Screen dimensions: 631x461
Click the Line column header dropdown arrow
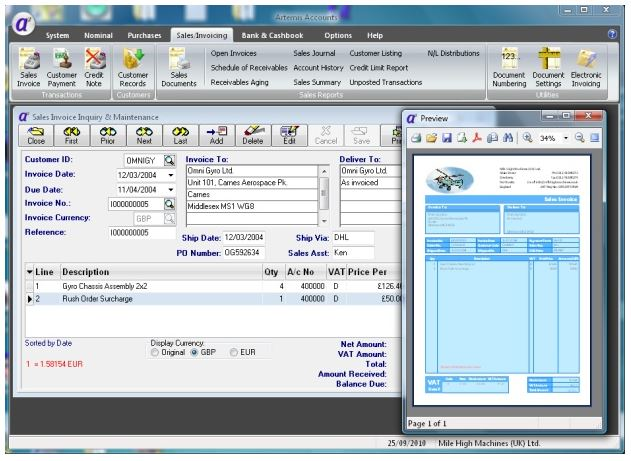pyautogui.click(x=29, y=272)
